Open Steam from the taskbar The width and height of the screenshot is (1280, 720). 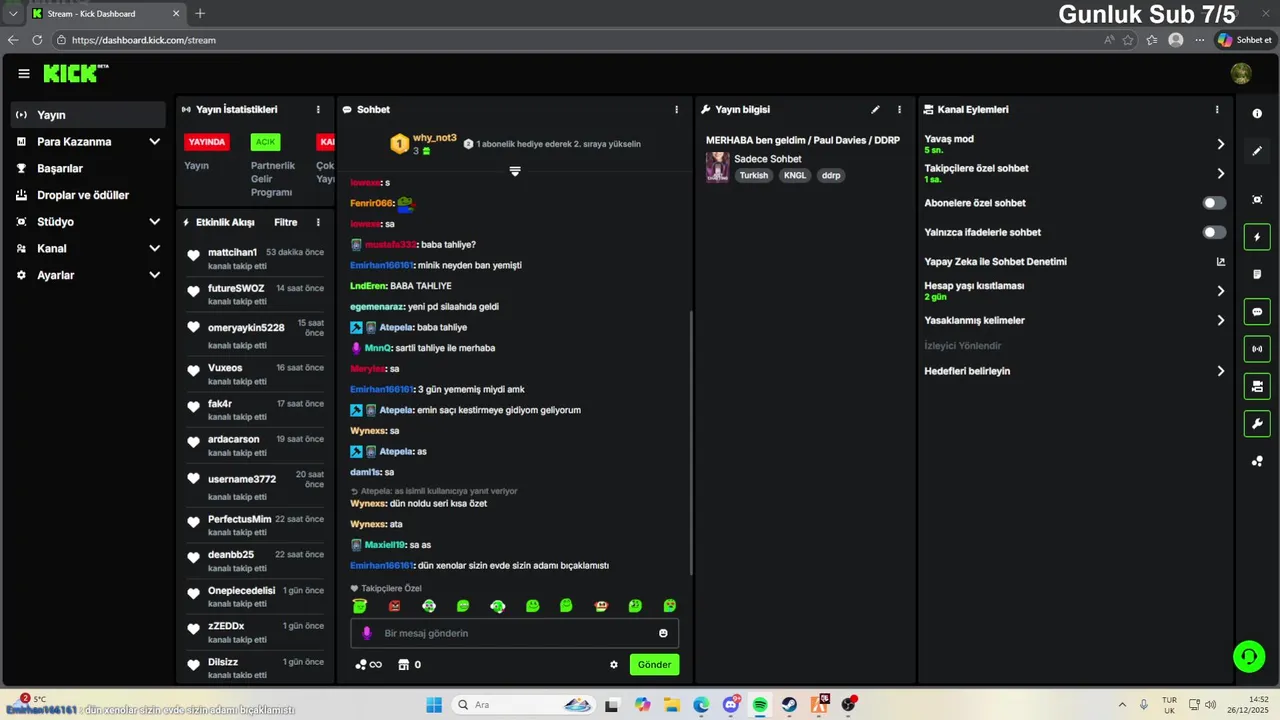[789, 705]
